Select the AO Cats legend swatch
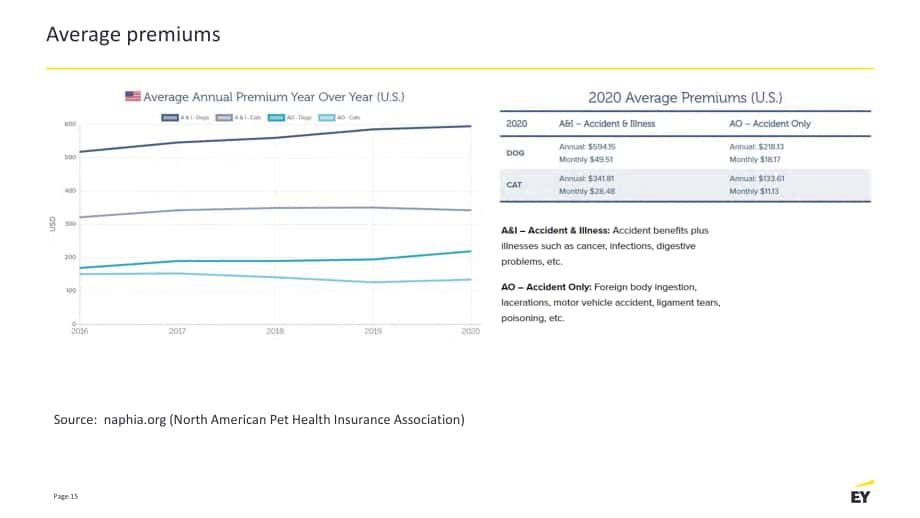The height and width of the screenshot is (518, 920). coord(327,118)
